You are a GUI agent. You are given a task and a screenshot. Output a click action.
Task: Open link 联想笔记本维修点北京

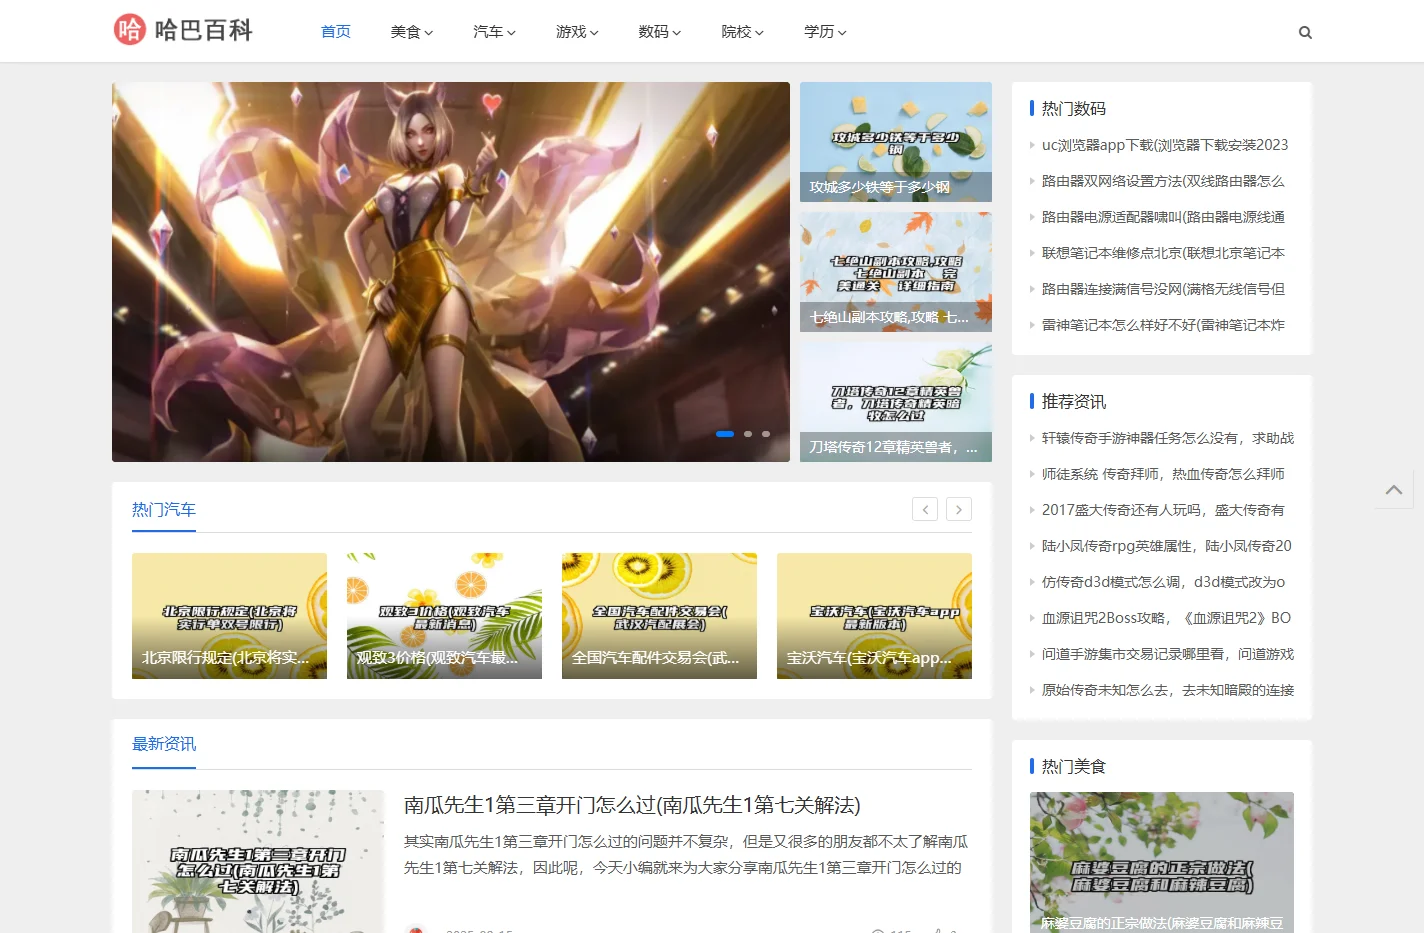[1163, 253]
